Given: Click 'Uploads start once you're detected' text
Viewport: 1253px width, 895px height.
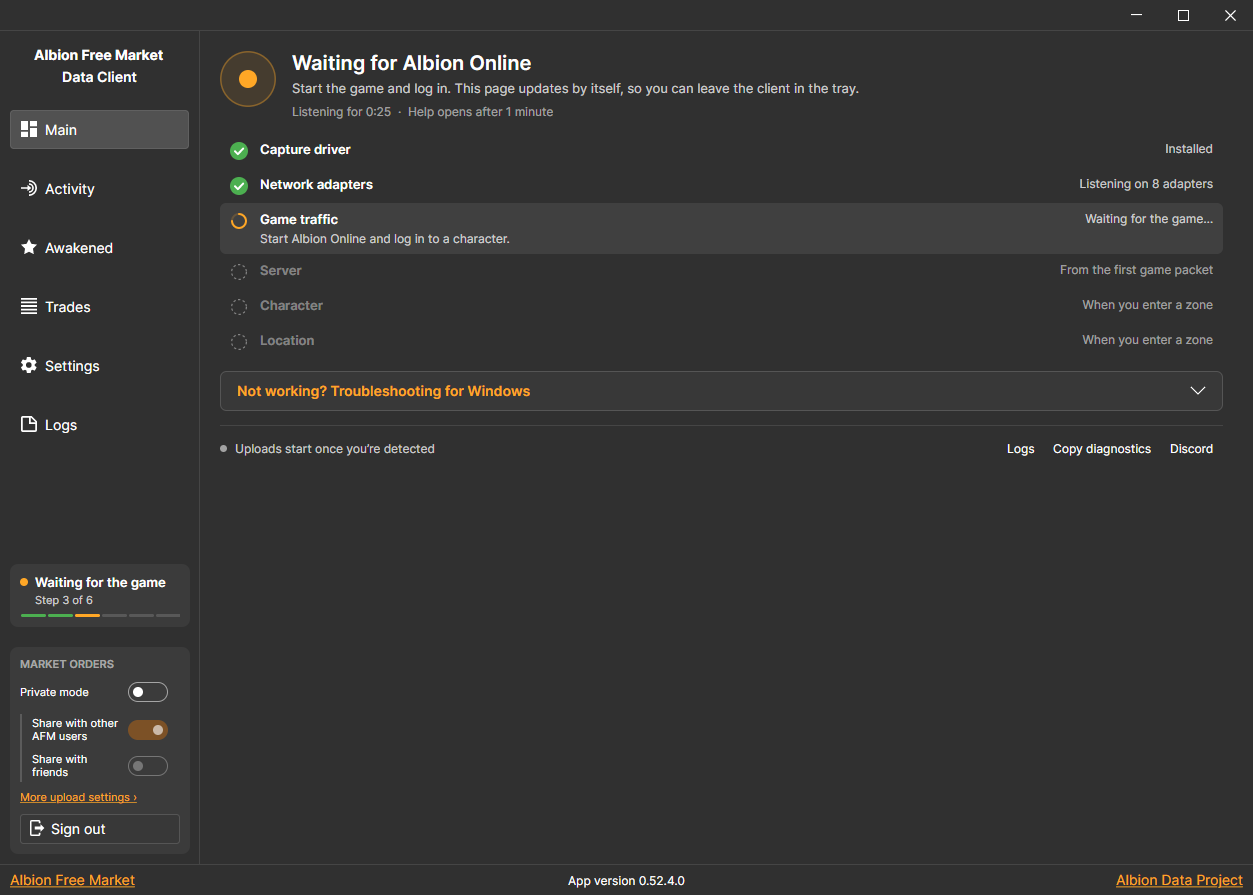Looking at the screenshot, I should 335,449.
